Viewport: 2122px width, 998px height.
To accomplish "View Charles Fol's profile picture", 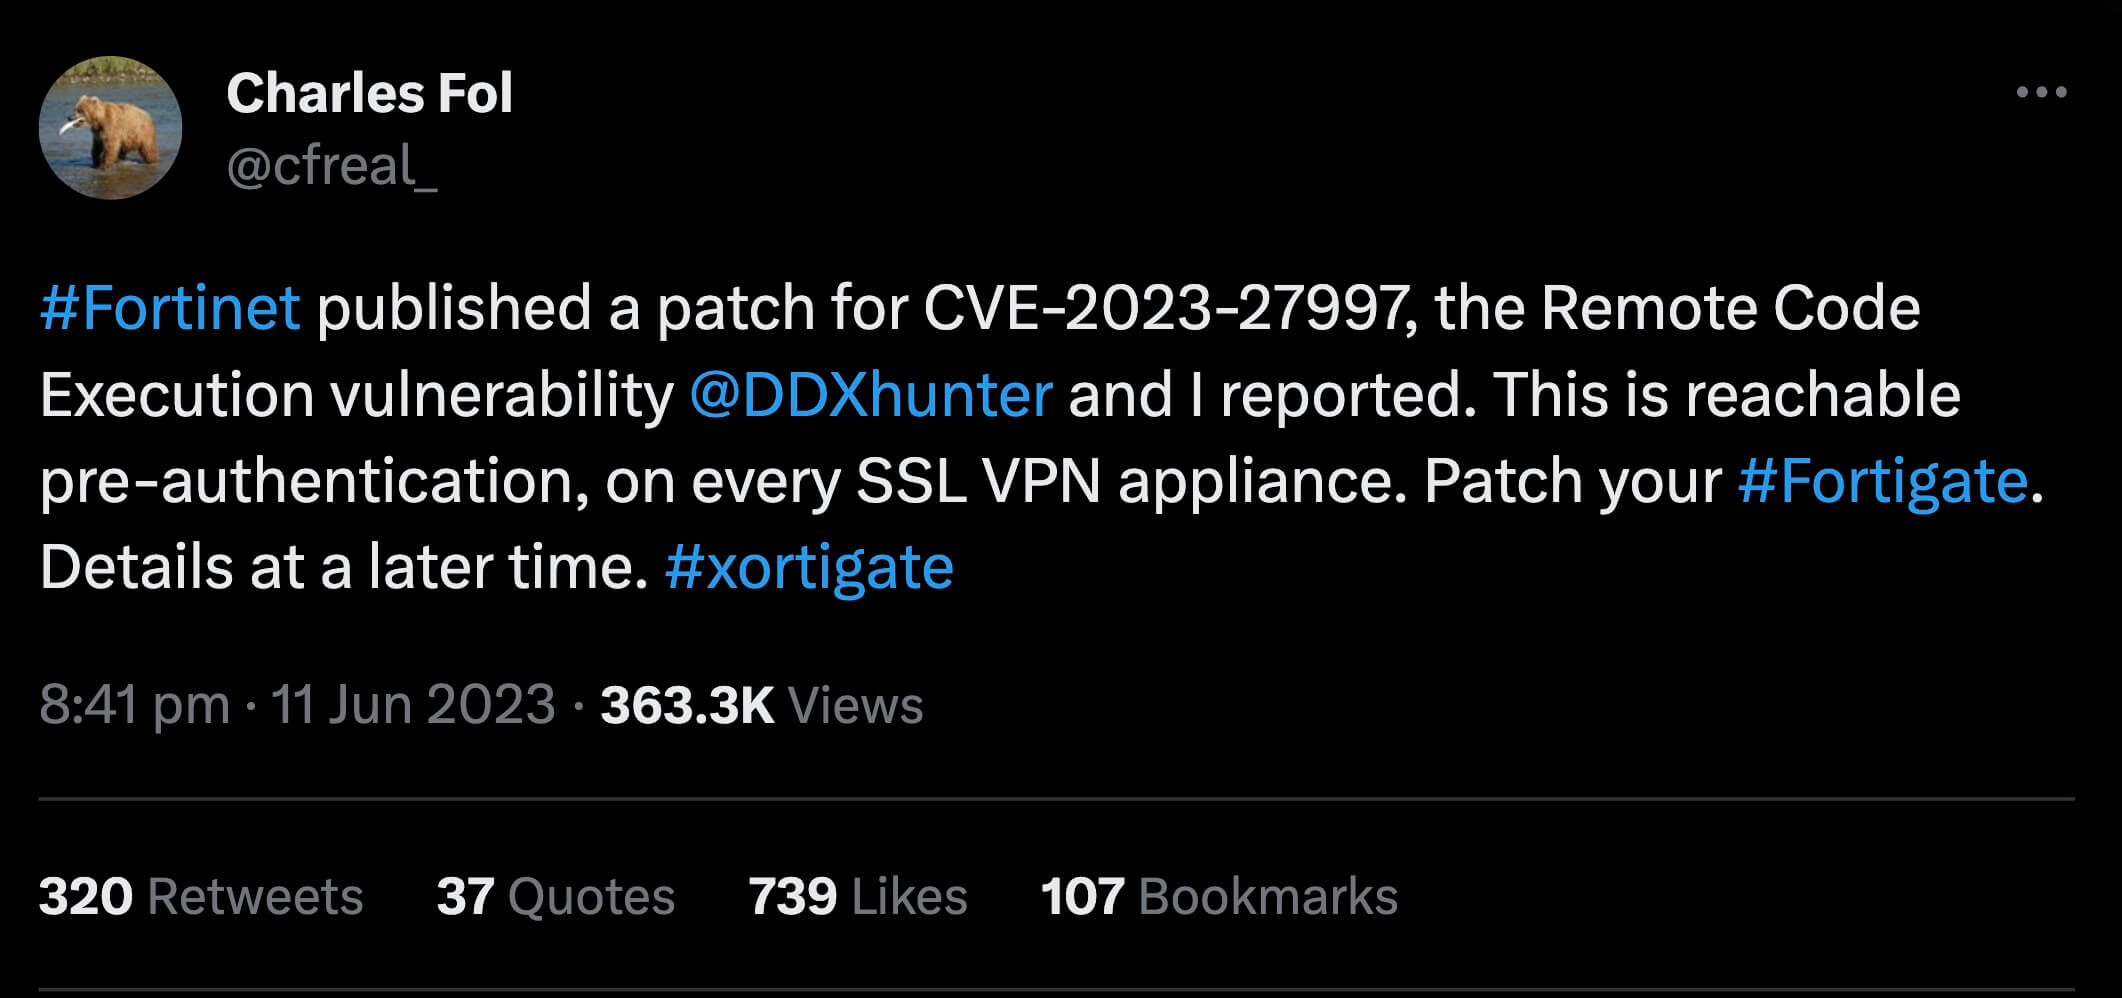I will tap(112, 127).
